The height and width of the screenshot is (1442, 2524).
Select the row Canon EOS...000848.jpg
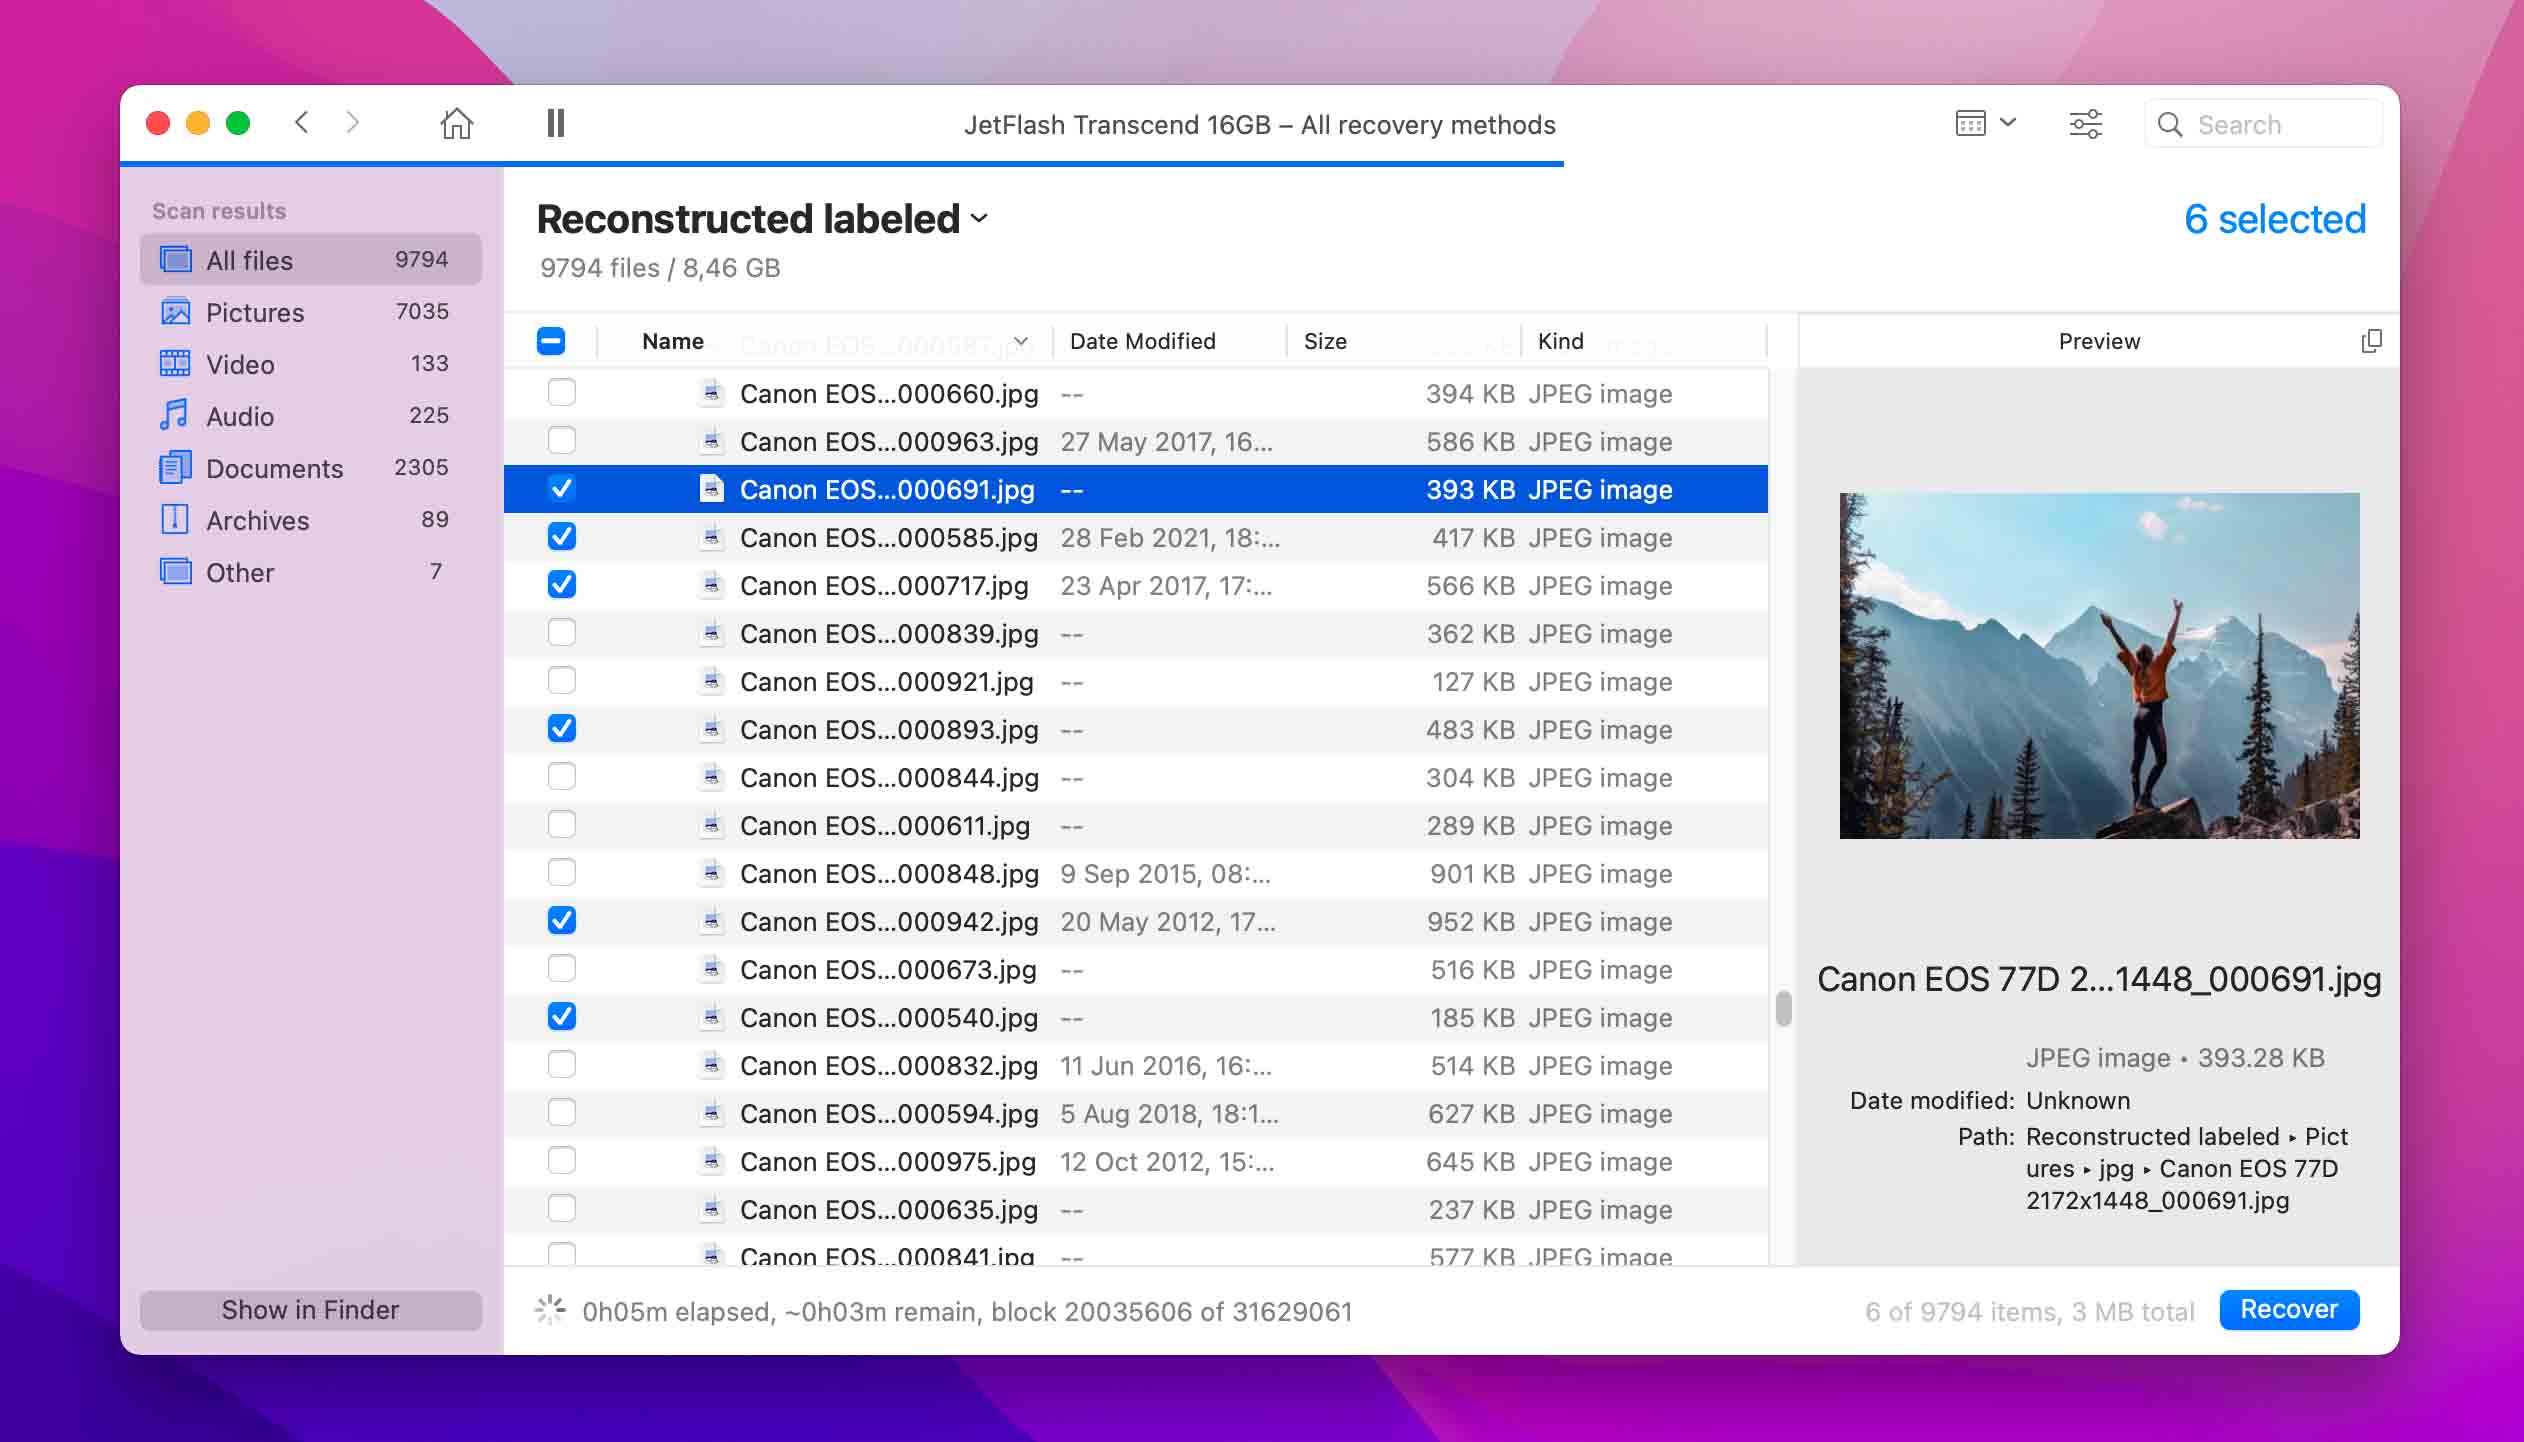coord(1136,873)
